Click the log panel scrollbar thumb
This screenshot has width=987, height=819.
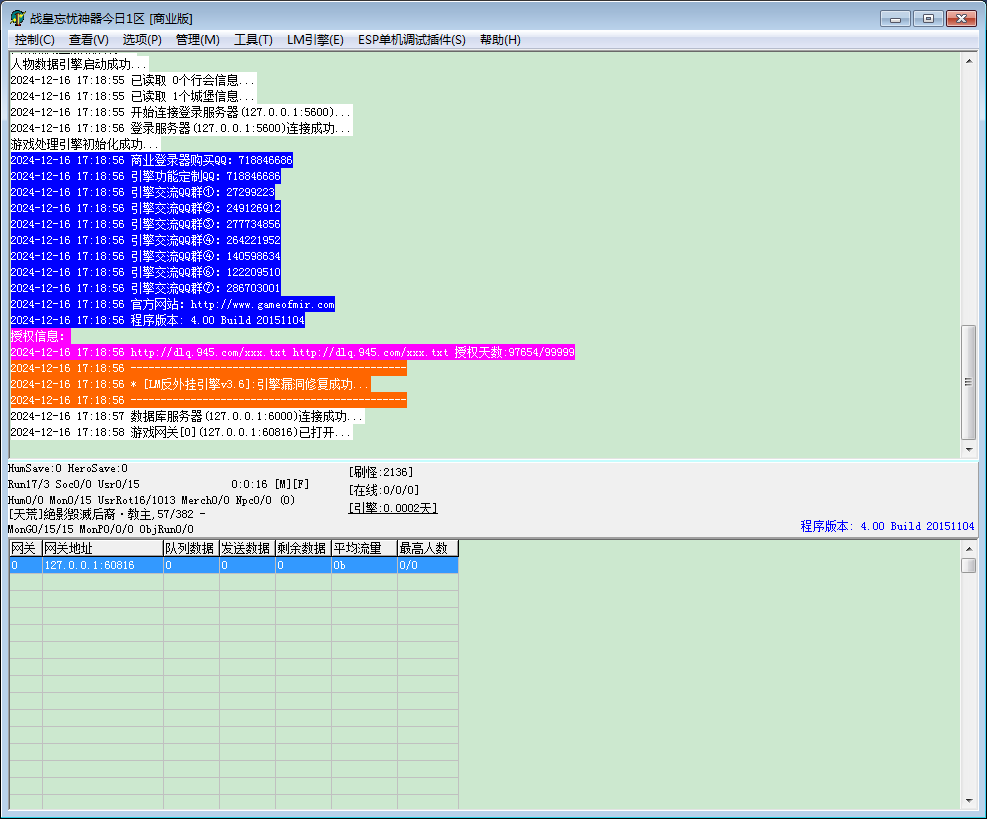coord(969,382)
